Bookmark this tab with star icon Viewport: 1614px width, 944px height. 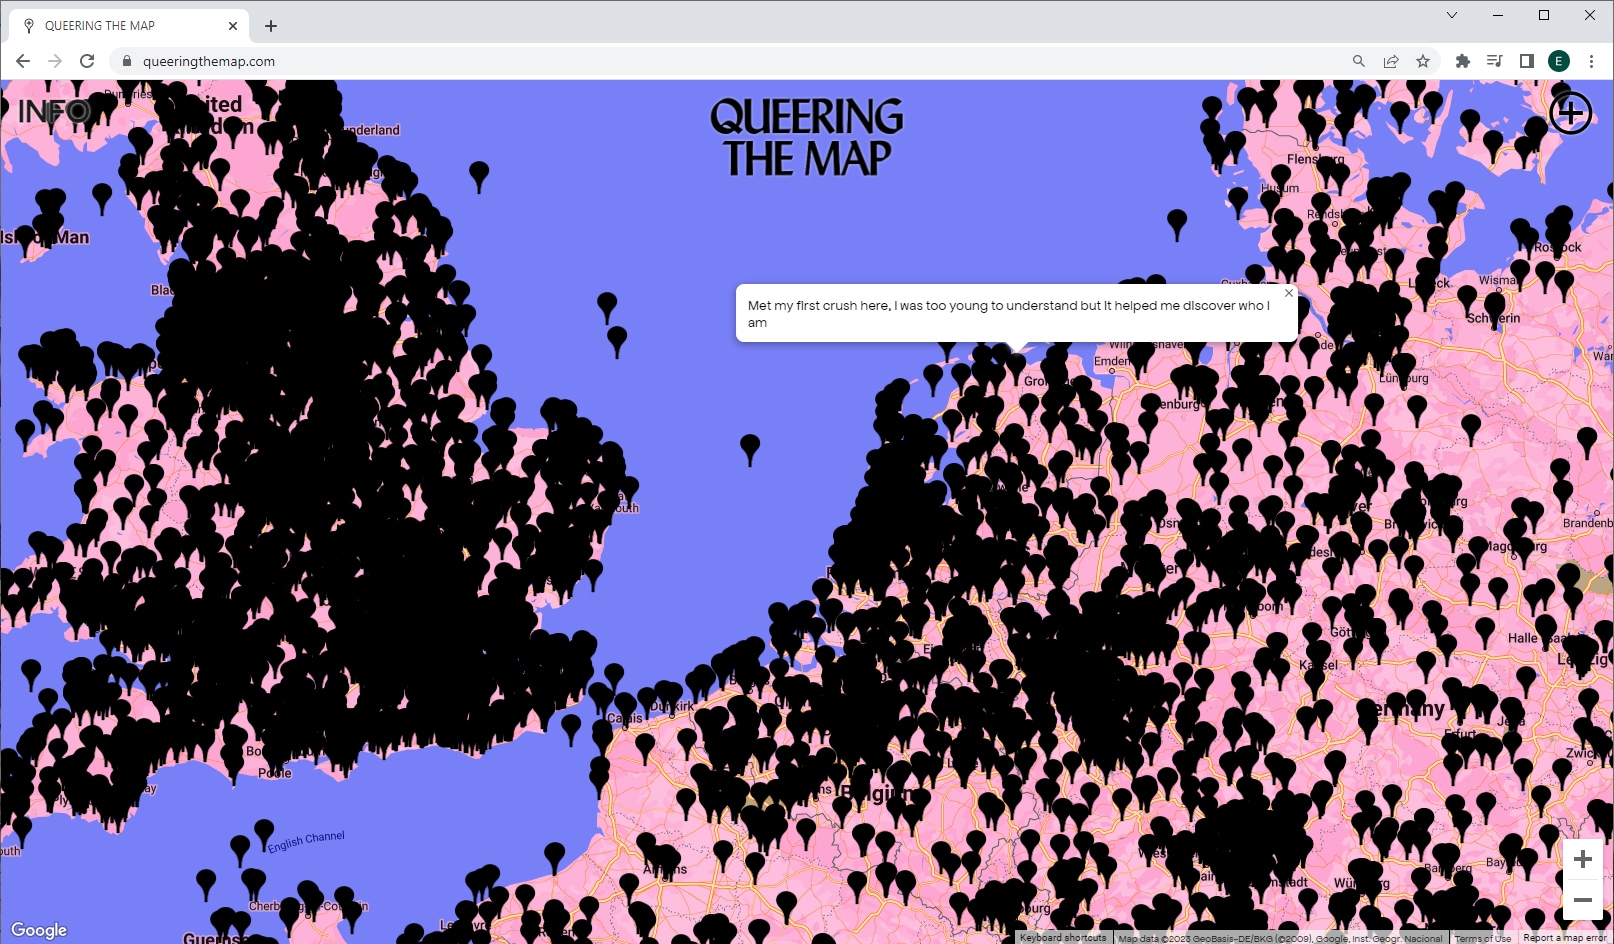tap(1423, 61)
